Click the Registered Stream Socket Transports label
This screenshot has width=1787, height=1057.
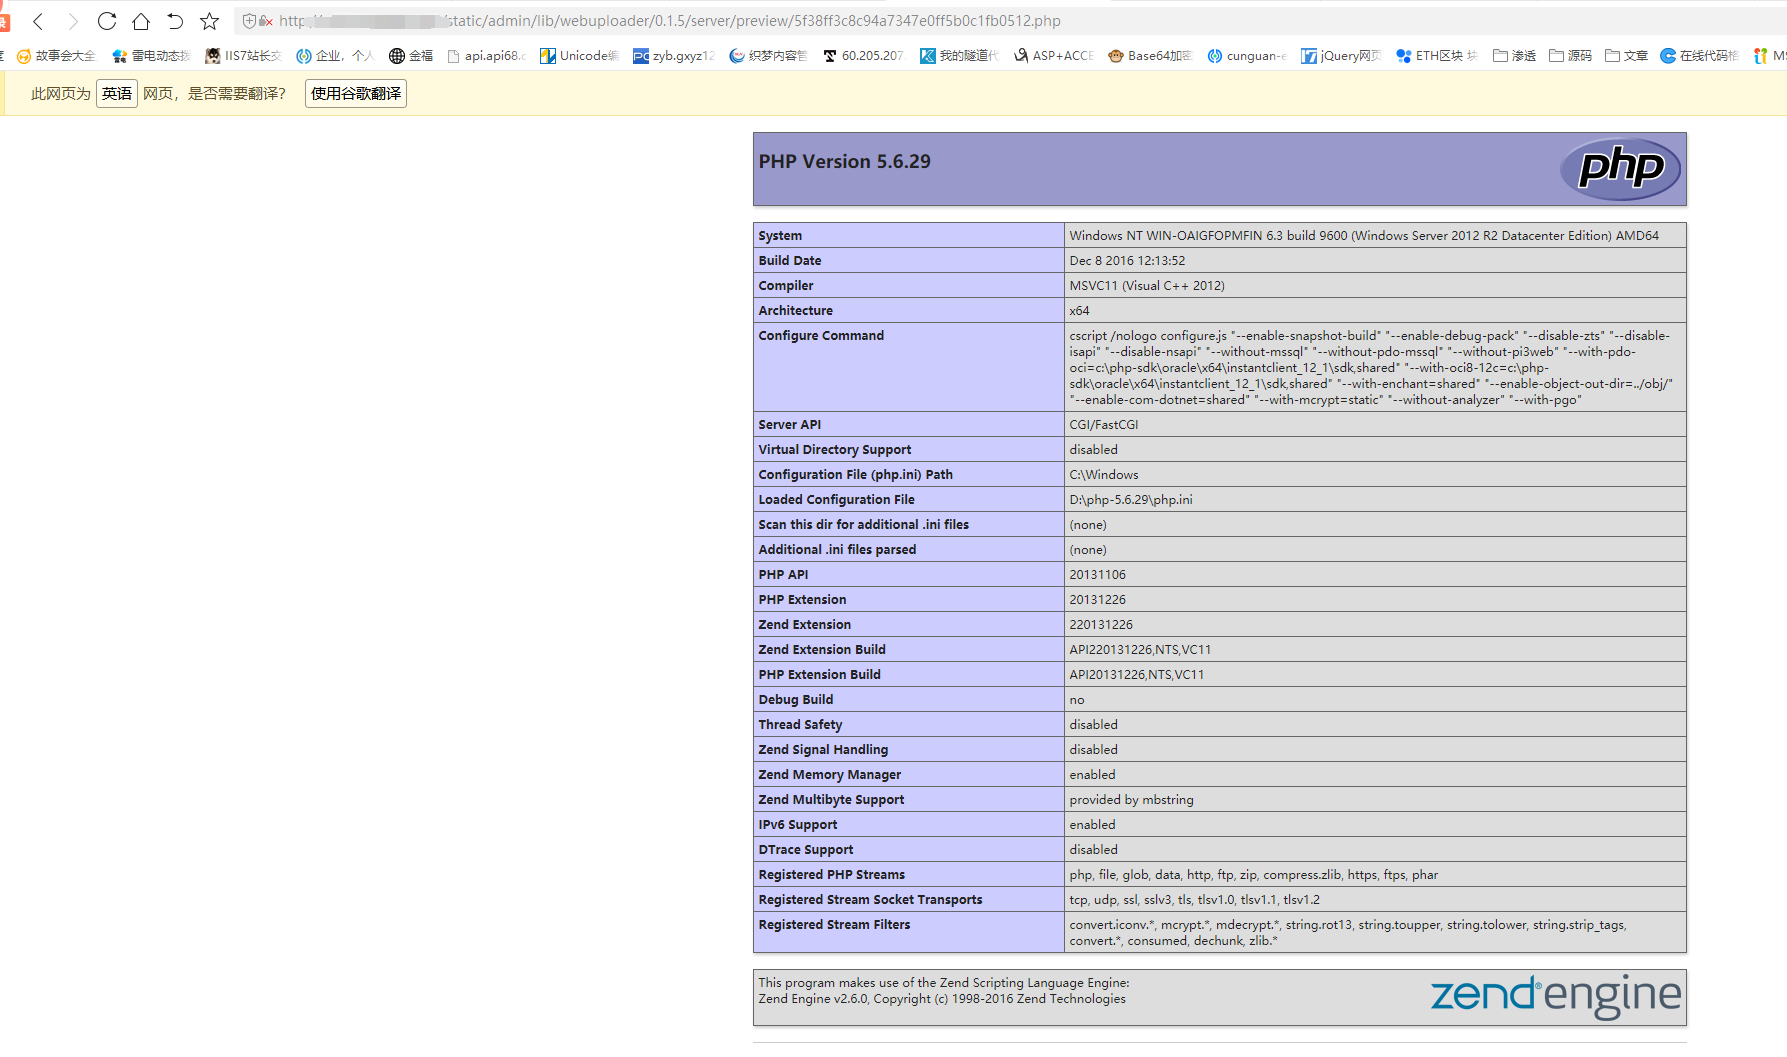click(x=870, y=900)
